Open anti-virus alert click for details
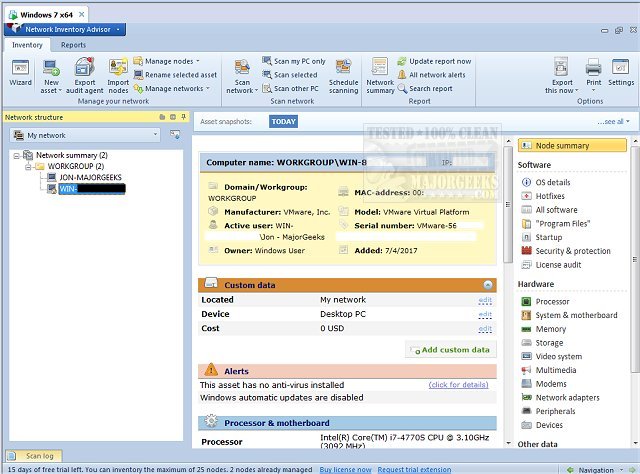 tap(458, 385)
